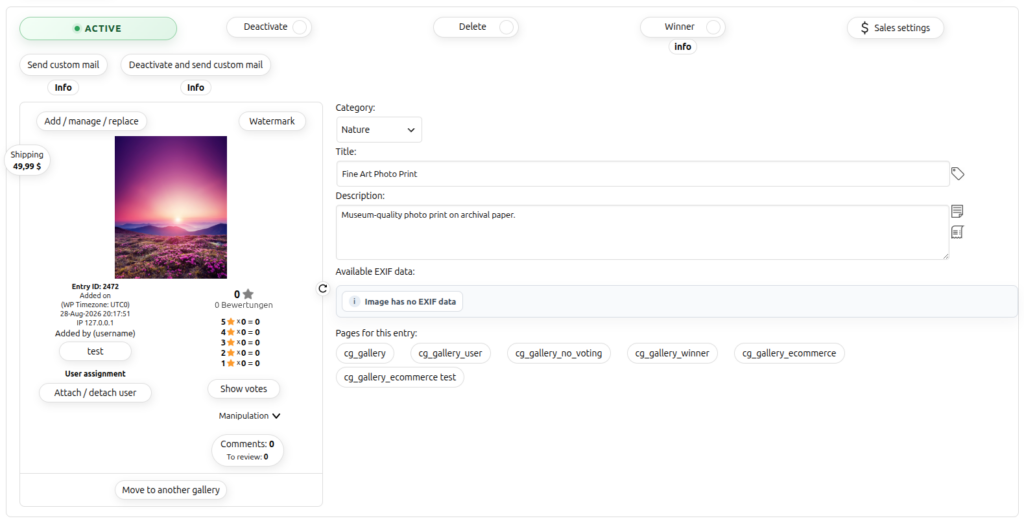
Task: Click the IP 127.0.0.1 text
Action: 95,323
